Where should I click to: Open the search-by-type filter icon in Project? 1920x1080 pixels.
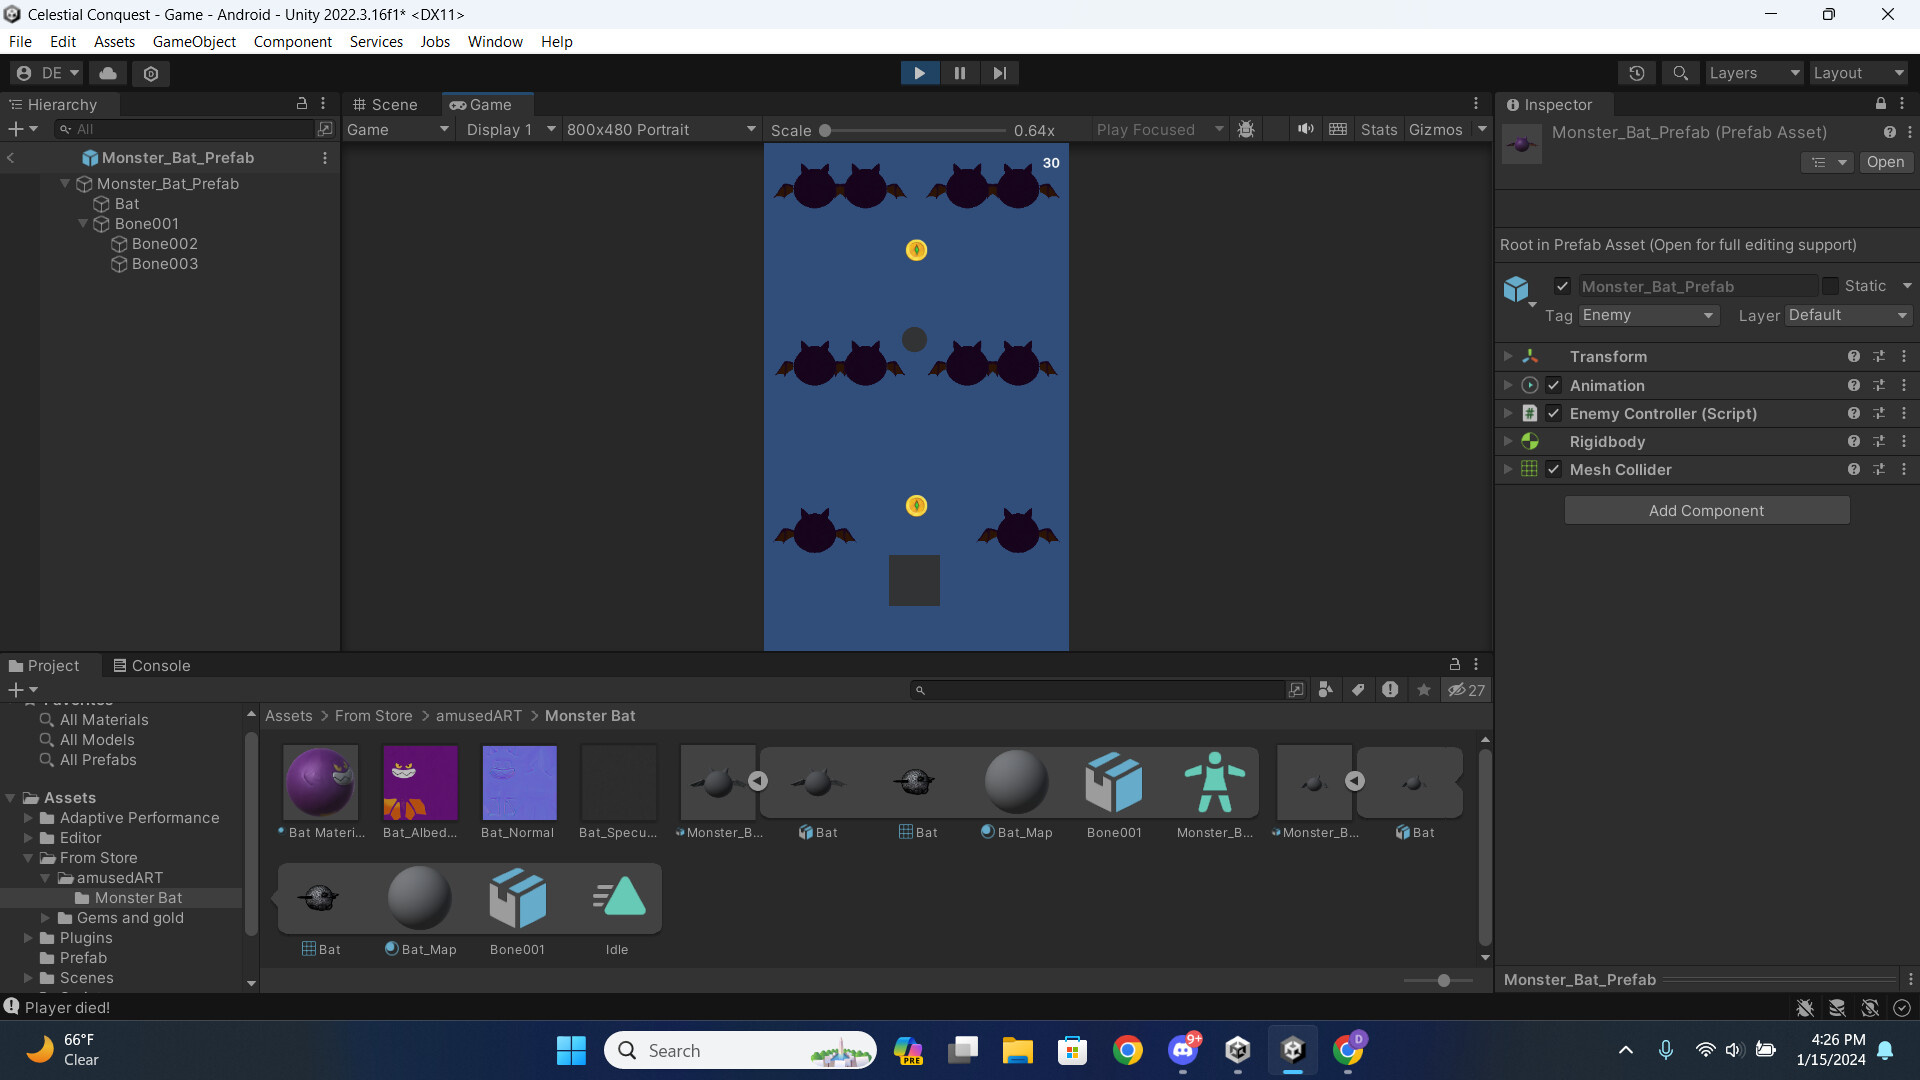1325,689
